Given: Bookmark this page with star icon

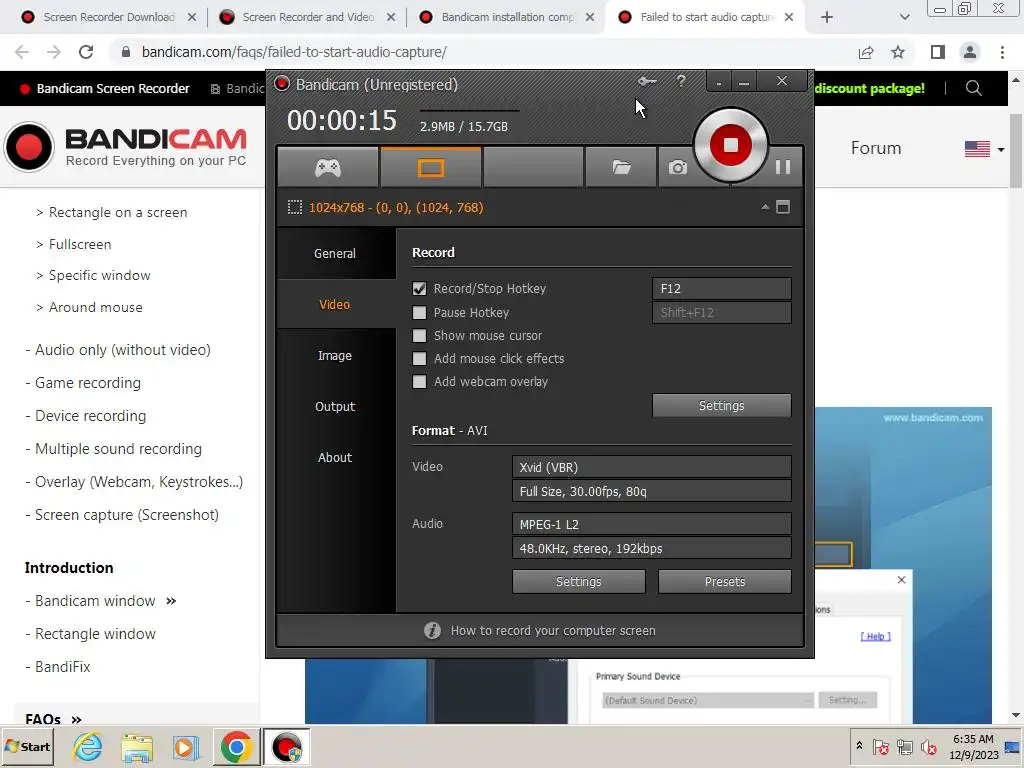Looking at the screenshot, I should 898,52.
